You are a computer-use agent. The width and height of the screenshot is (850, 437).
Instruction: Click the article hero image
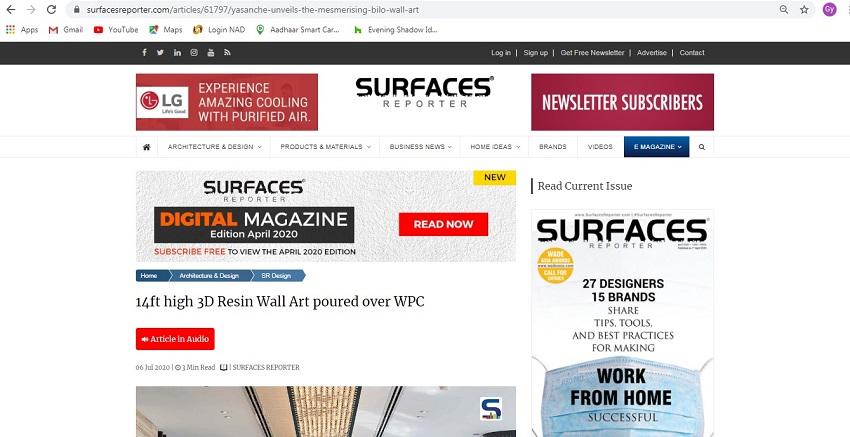coord(326,412)
